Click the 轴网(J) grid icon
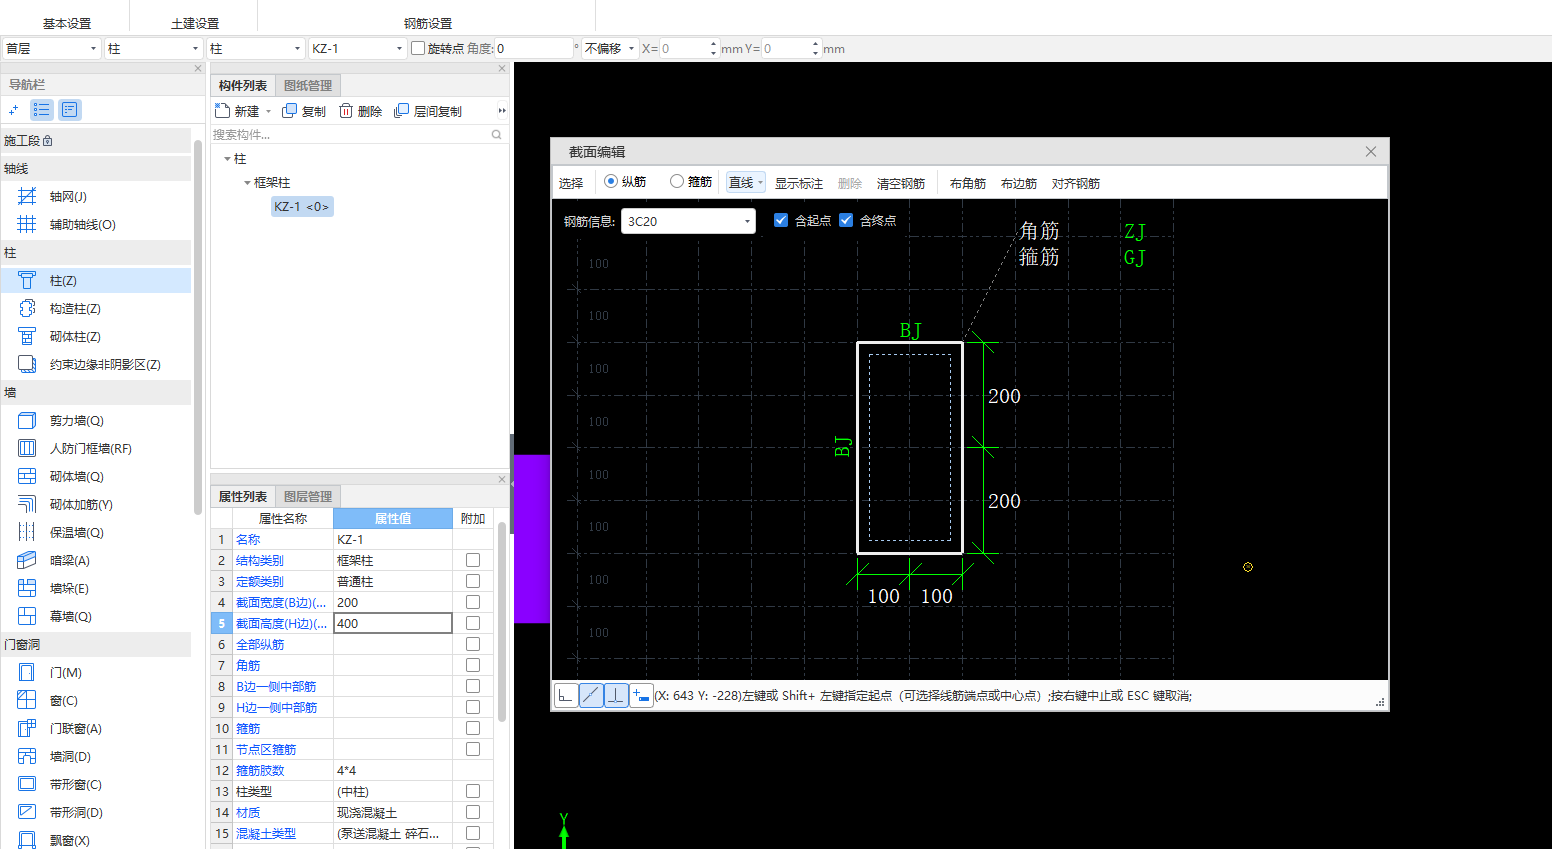The image size is (1552, 849). pyautogui.click(x=27, y=197)
